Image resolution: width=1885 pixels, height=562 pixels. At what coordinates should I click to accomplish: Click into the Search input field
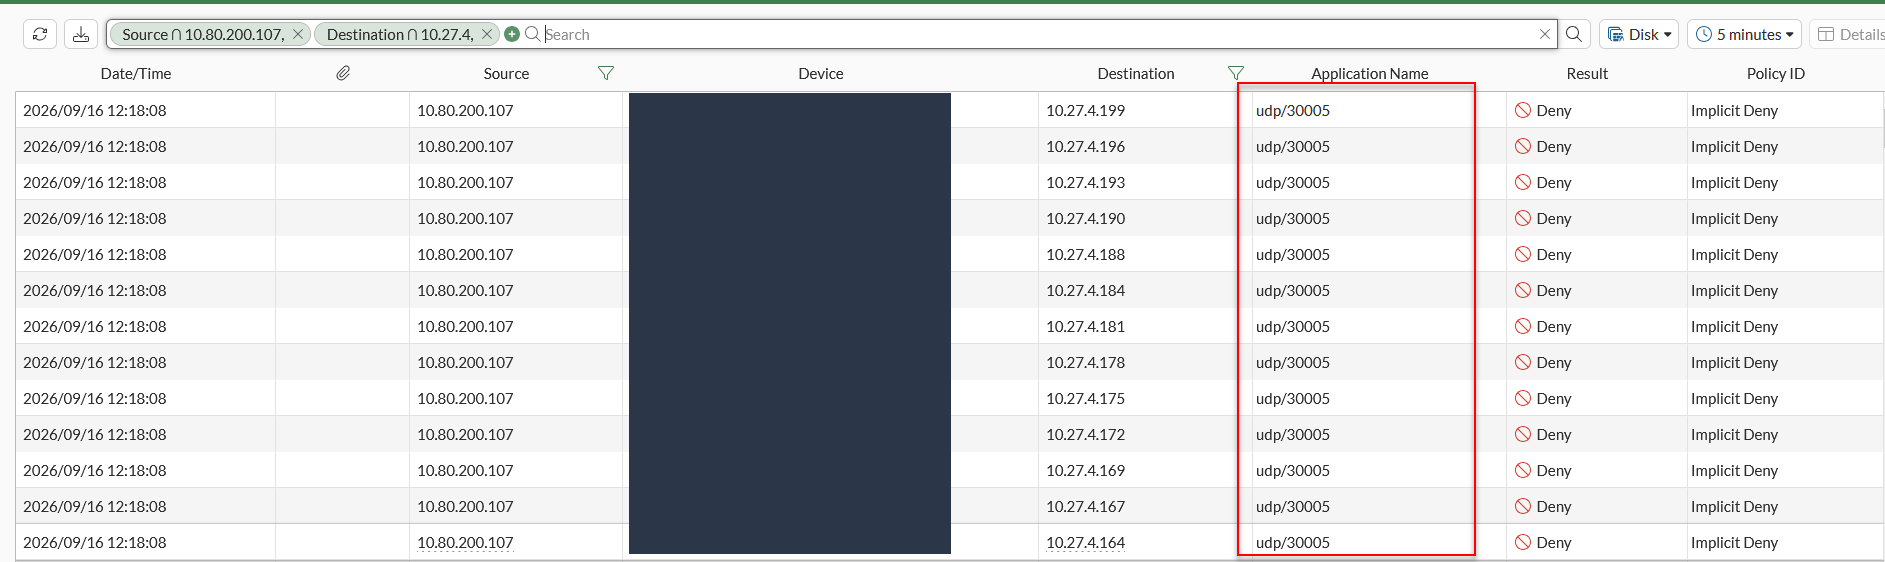pyautogui.click(x=1040, y=34)
